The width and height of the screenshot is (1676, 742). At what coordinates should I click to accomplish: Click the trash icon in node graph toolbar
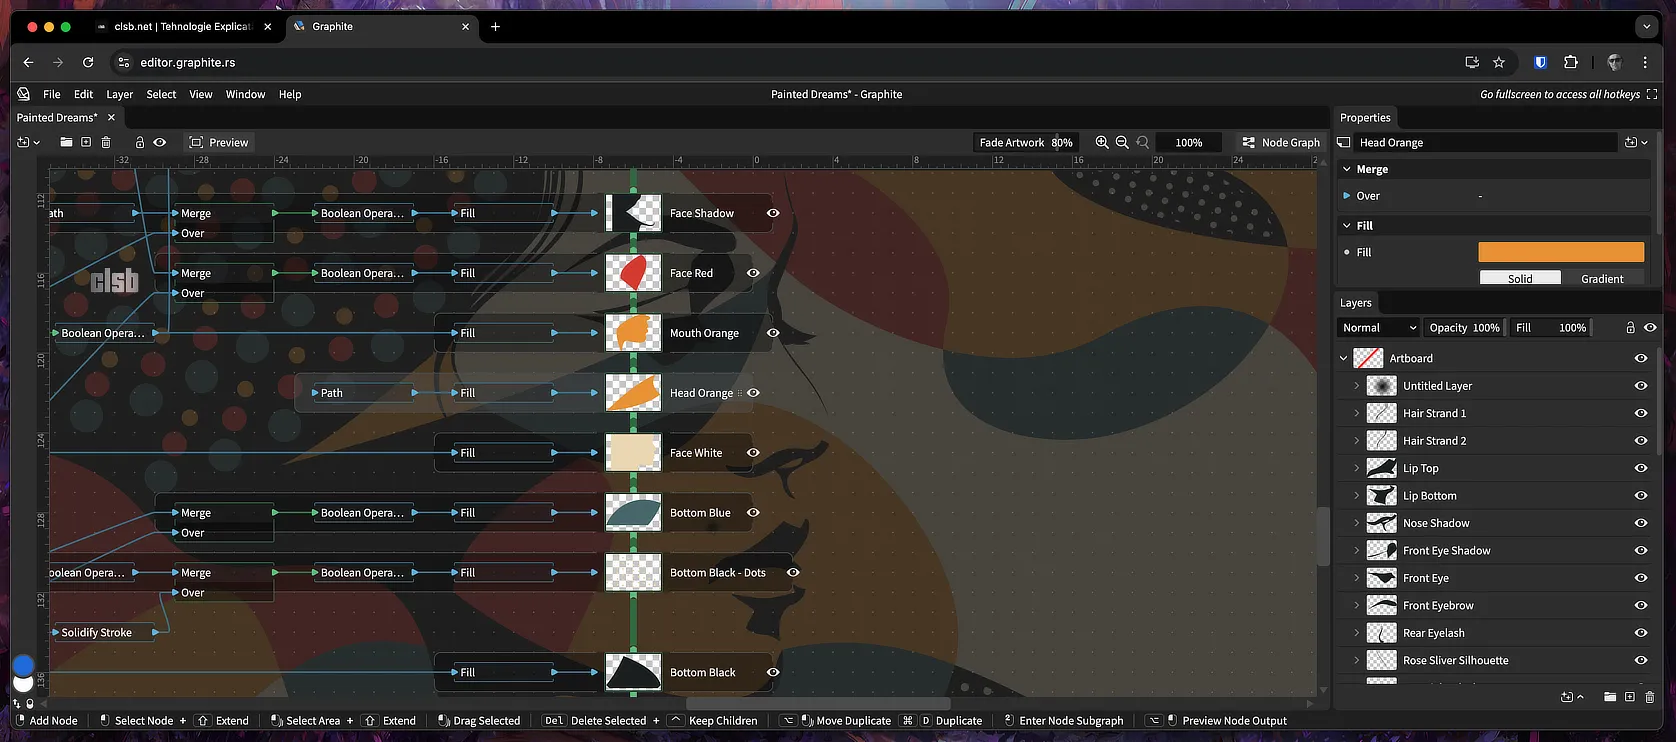(x=106, y=142)
